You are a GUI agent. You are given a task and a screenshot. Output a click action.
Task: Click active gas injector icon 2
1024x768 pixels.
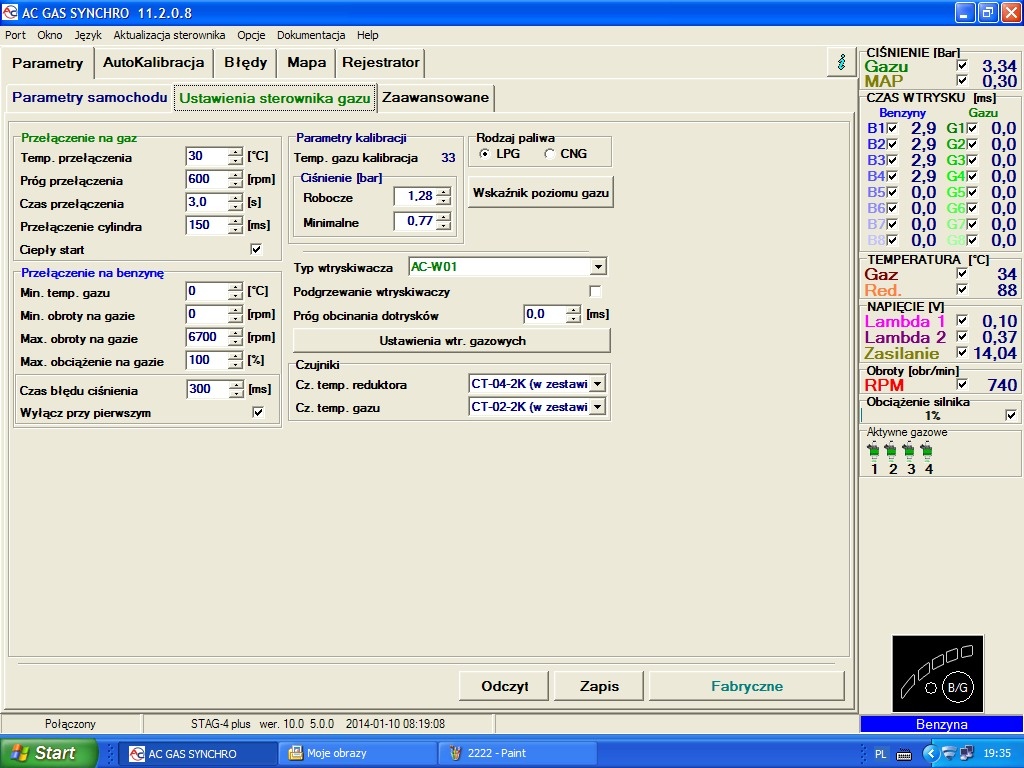pos(891,450)
